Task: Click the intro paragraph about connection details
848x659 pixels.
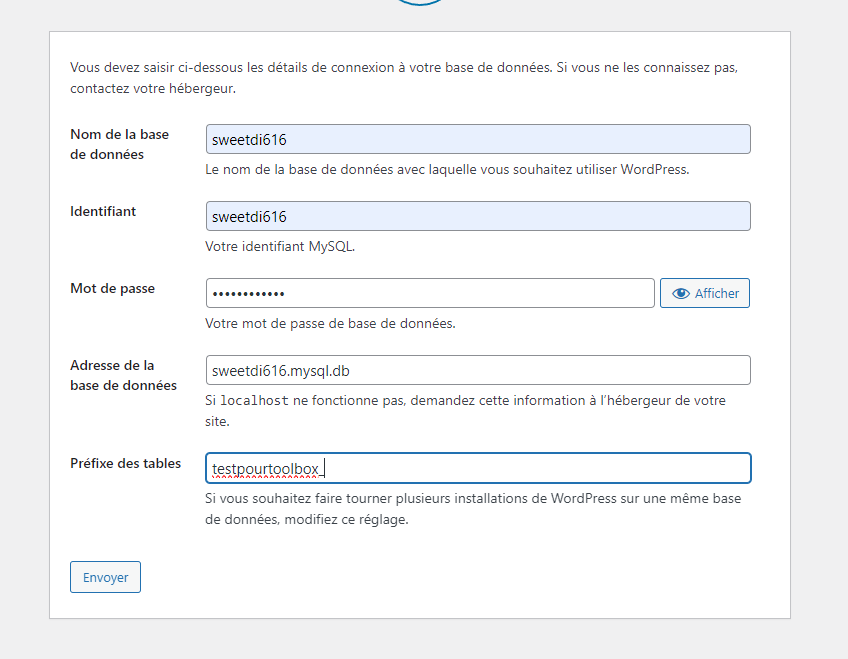Action: click(405, 78)
